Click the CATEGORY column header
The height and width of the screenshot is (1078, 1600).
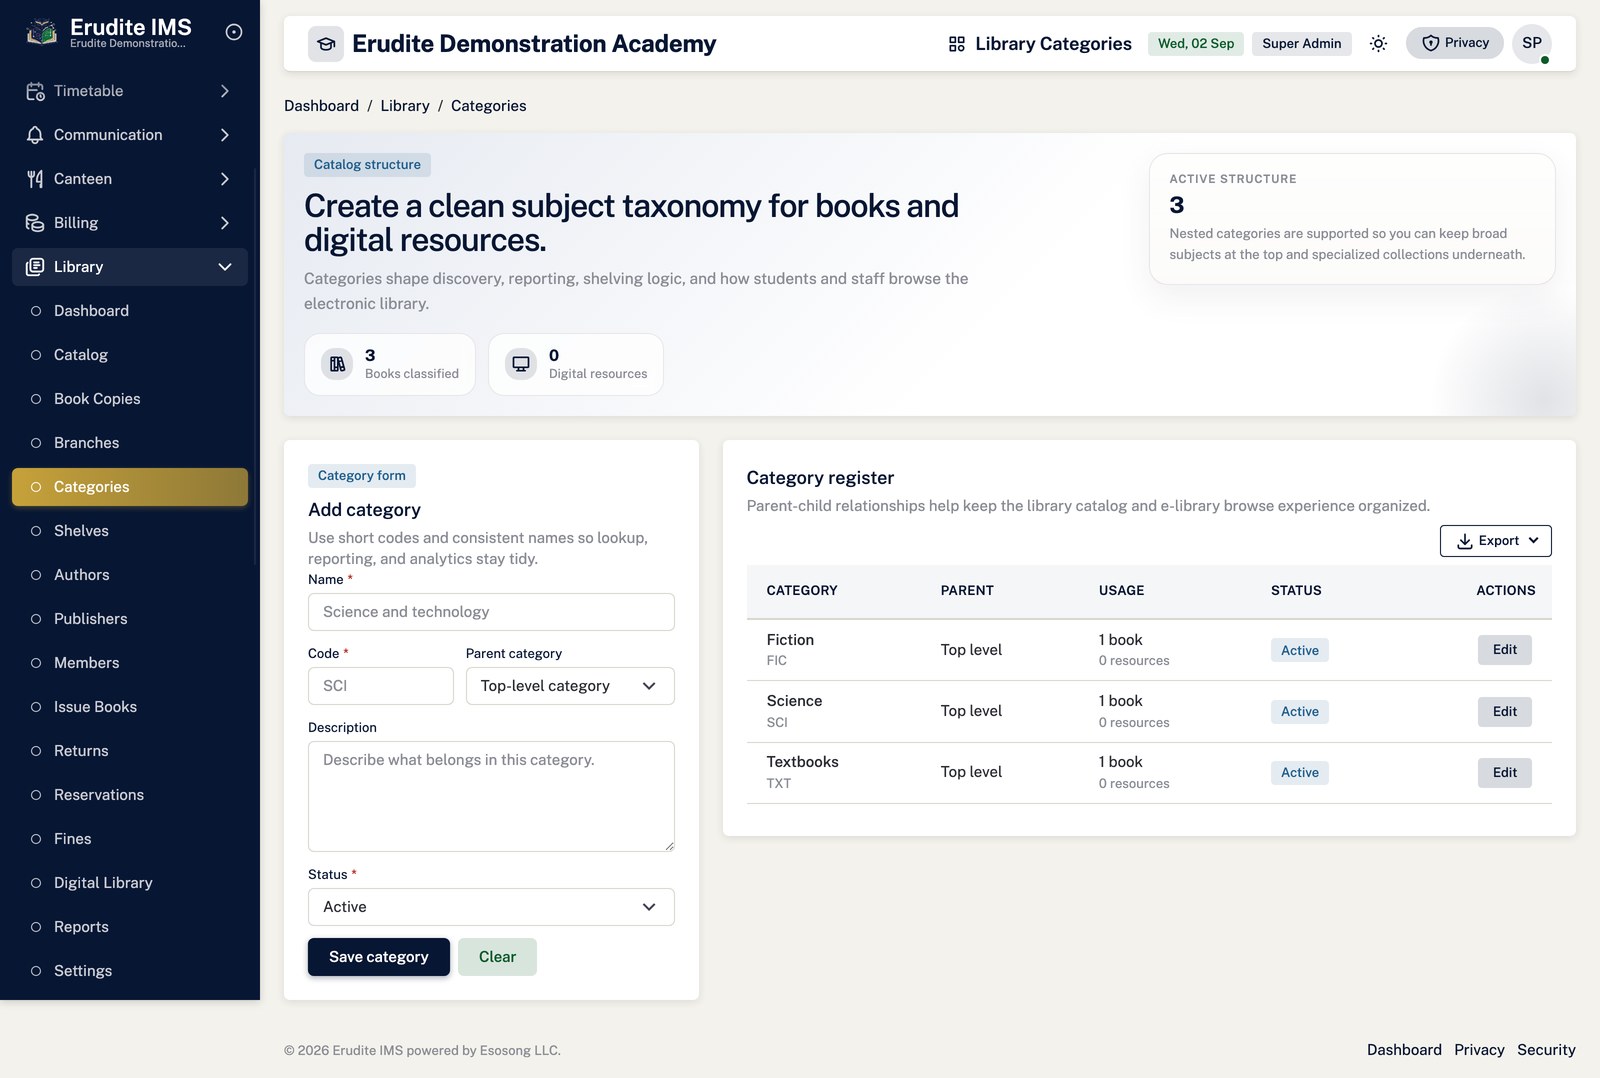coord(802,591)
